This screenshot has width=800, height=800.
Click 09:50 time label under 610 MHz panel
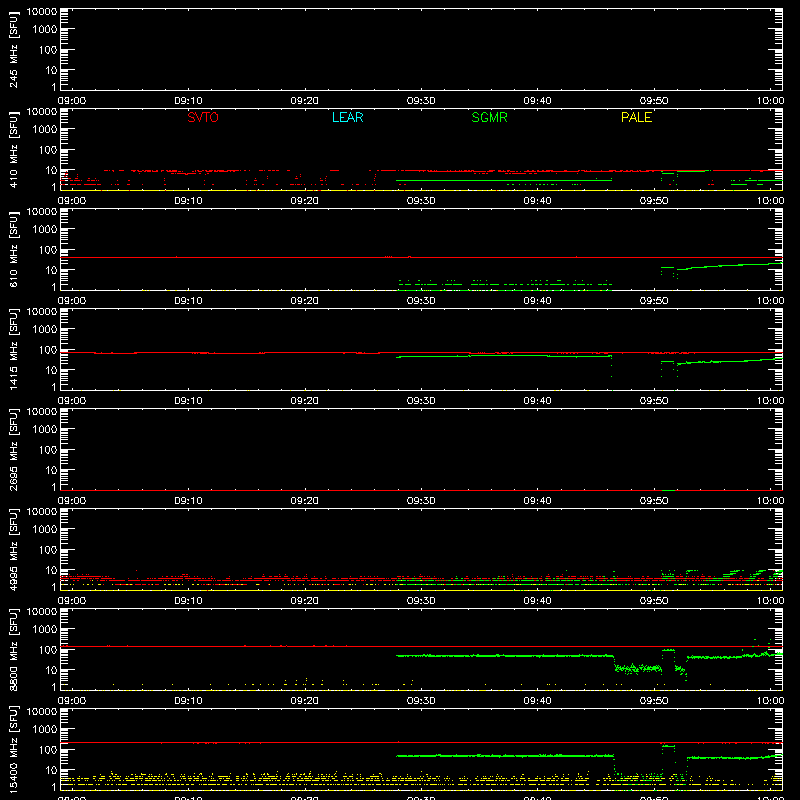[654, 301]
